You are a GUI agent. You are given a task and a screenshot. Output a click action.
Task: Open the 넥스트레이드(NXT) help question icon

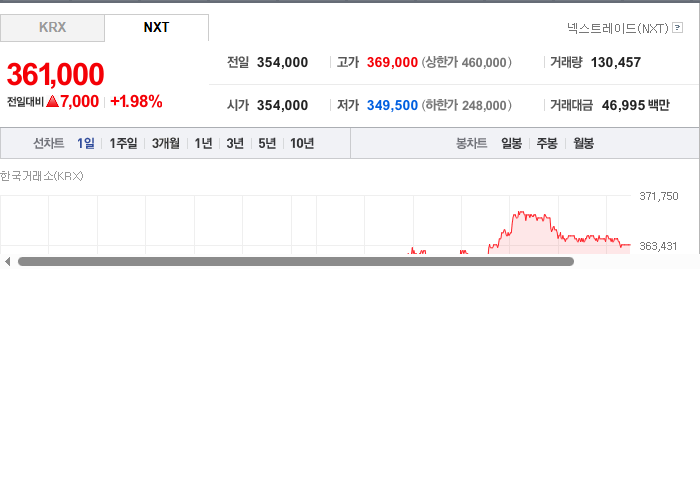click(677, 28)
